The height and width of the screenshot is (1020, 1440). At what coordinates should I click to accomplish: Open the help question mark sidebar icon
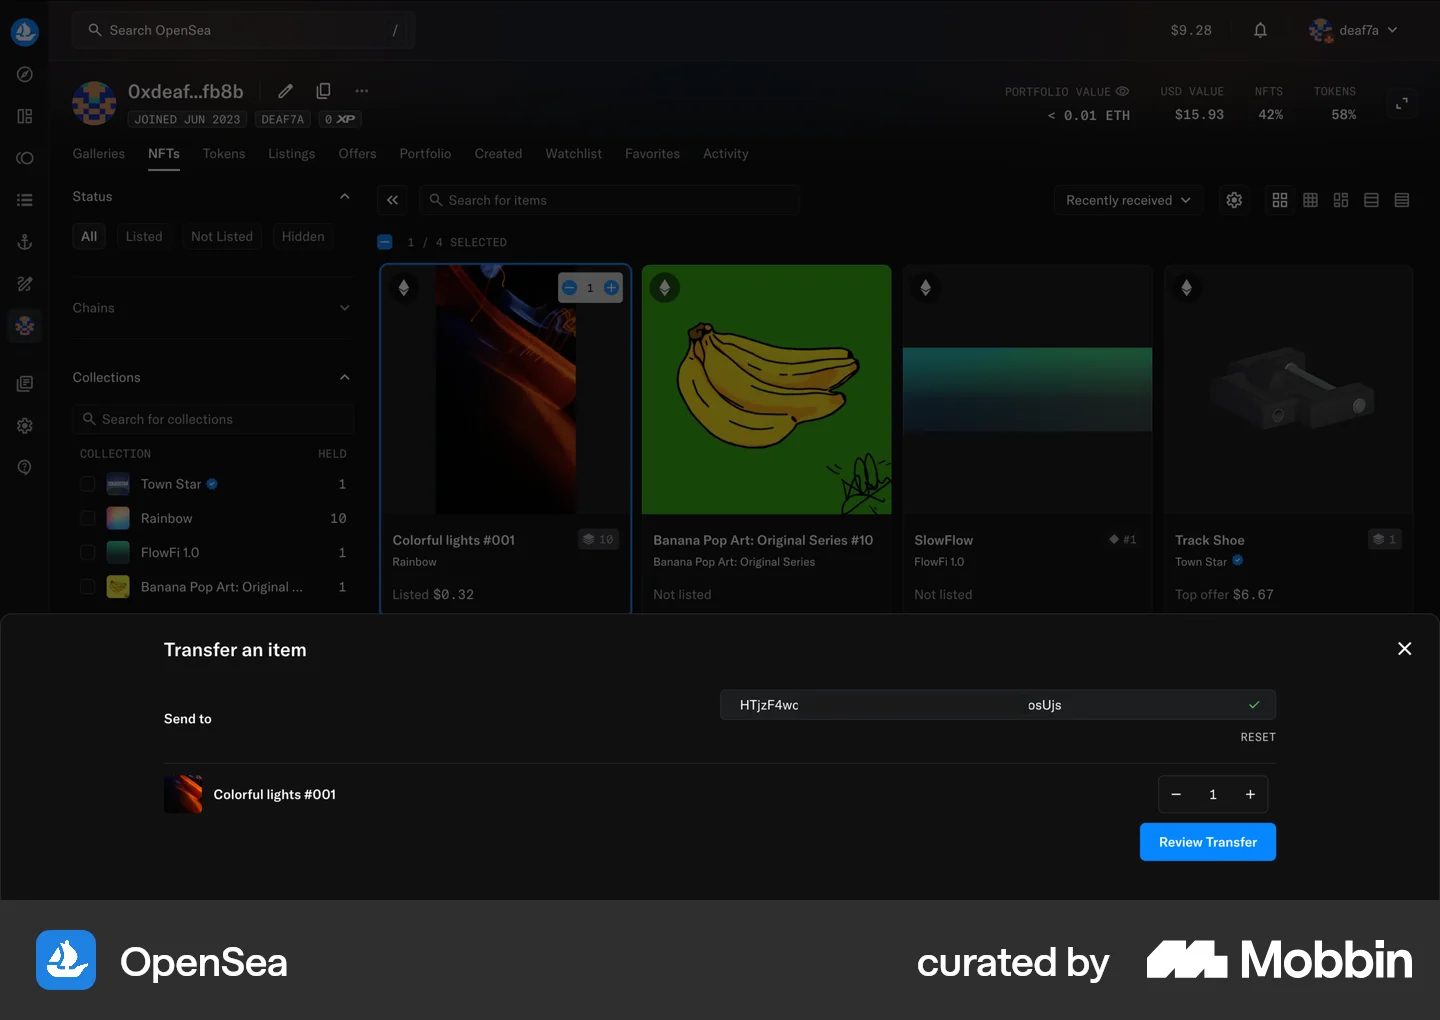[25, 467]
